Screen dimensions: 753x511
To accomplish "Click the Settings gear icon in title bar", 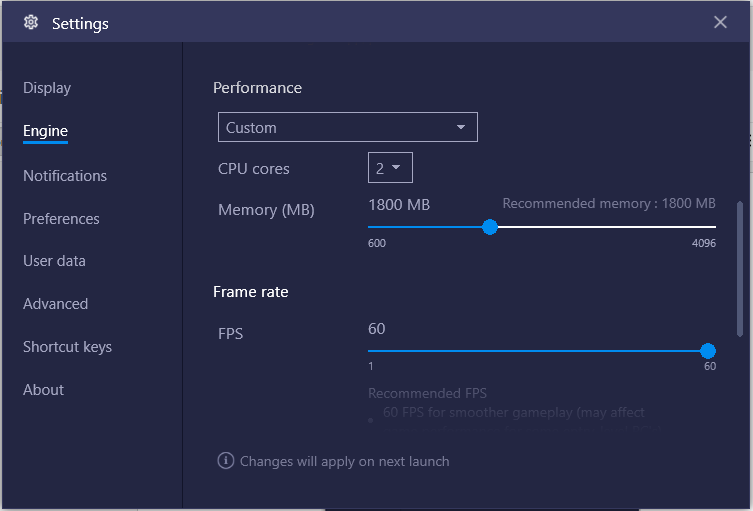I will pyautogui.click(x=31, y=22).
